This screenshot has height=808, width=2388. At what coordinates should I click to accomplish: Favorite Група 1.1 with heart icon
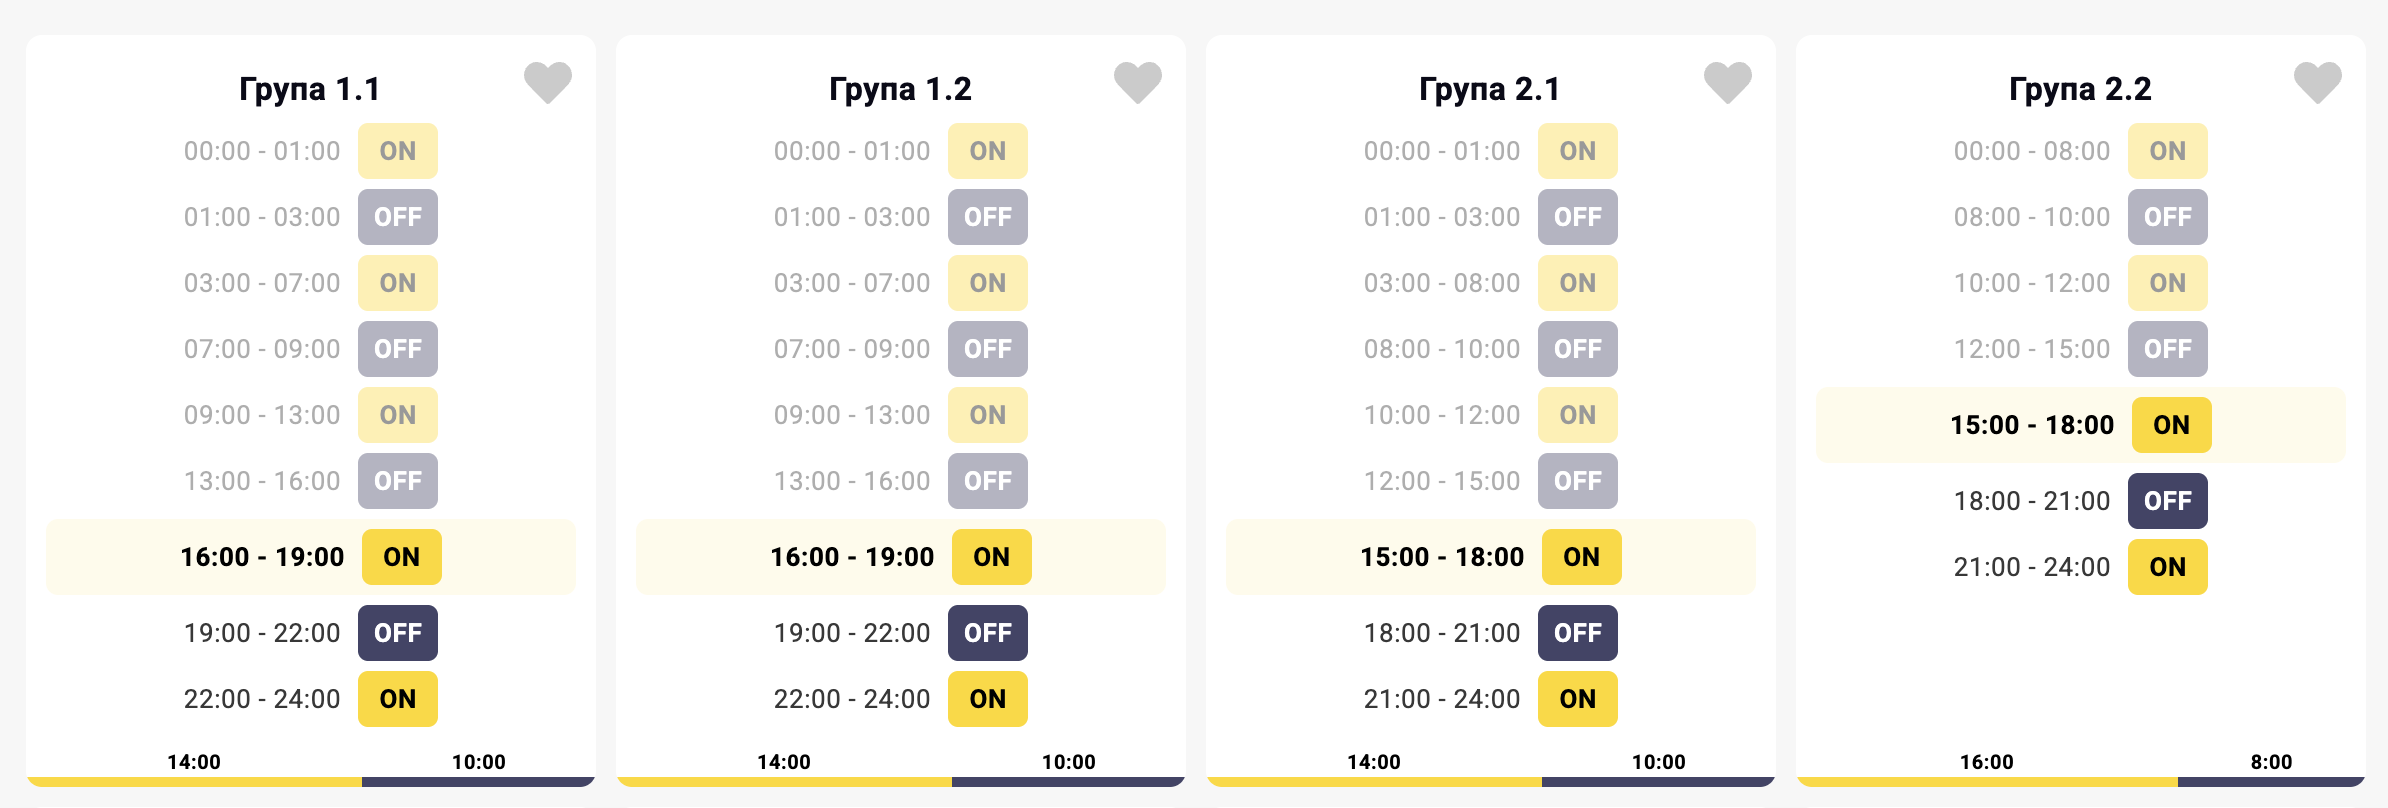click(548, 83)
